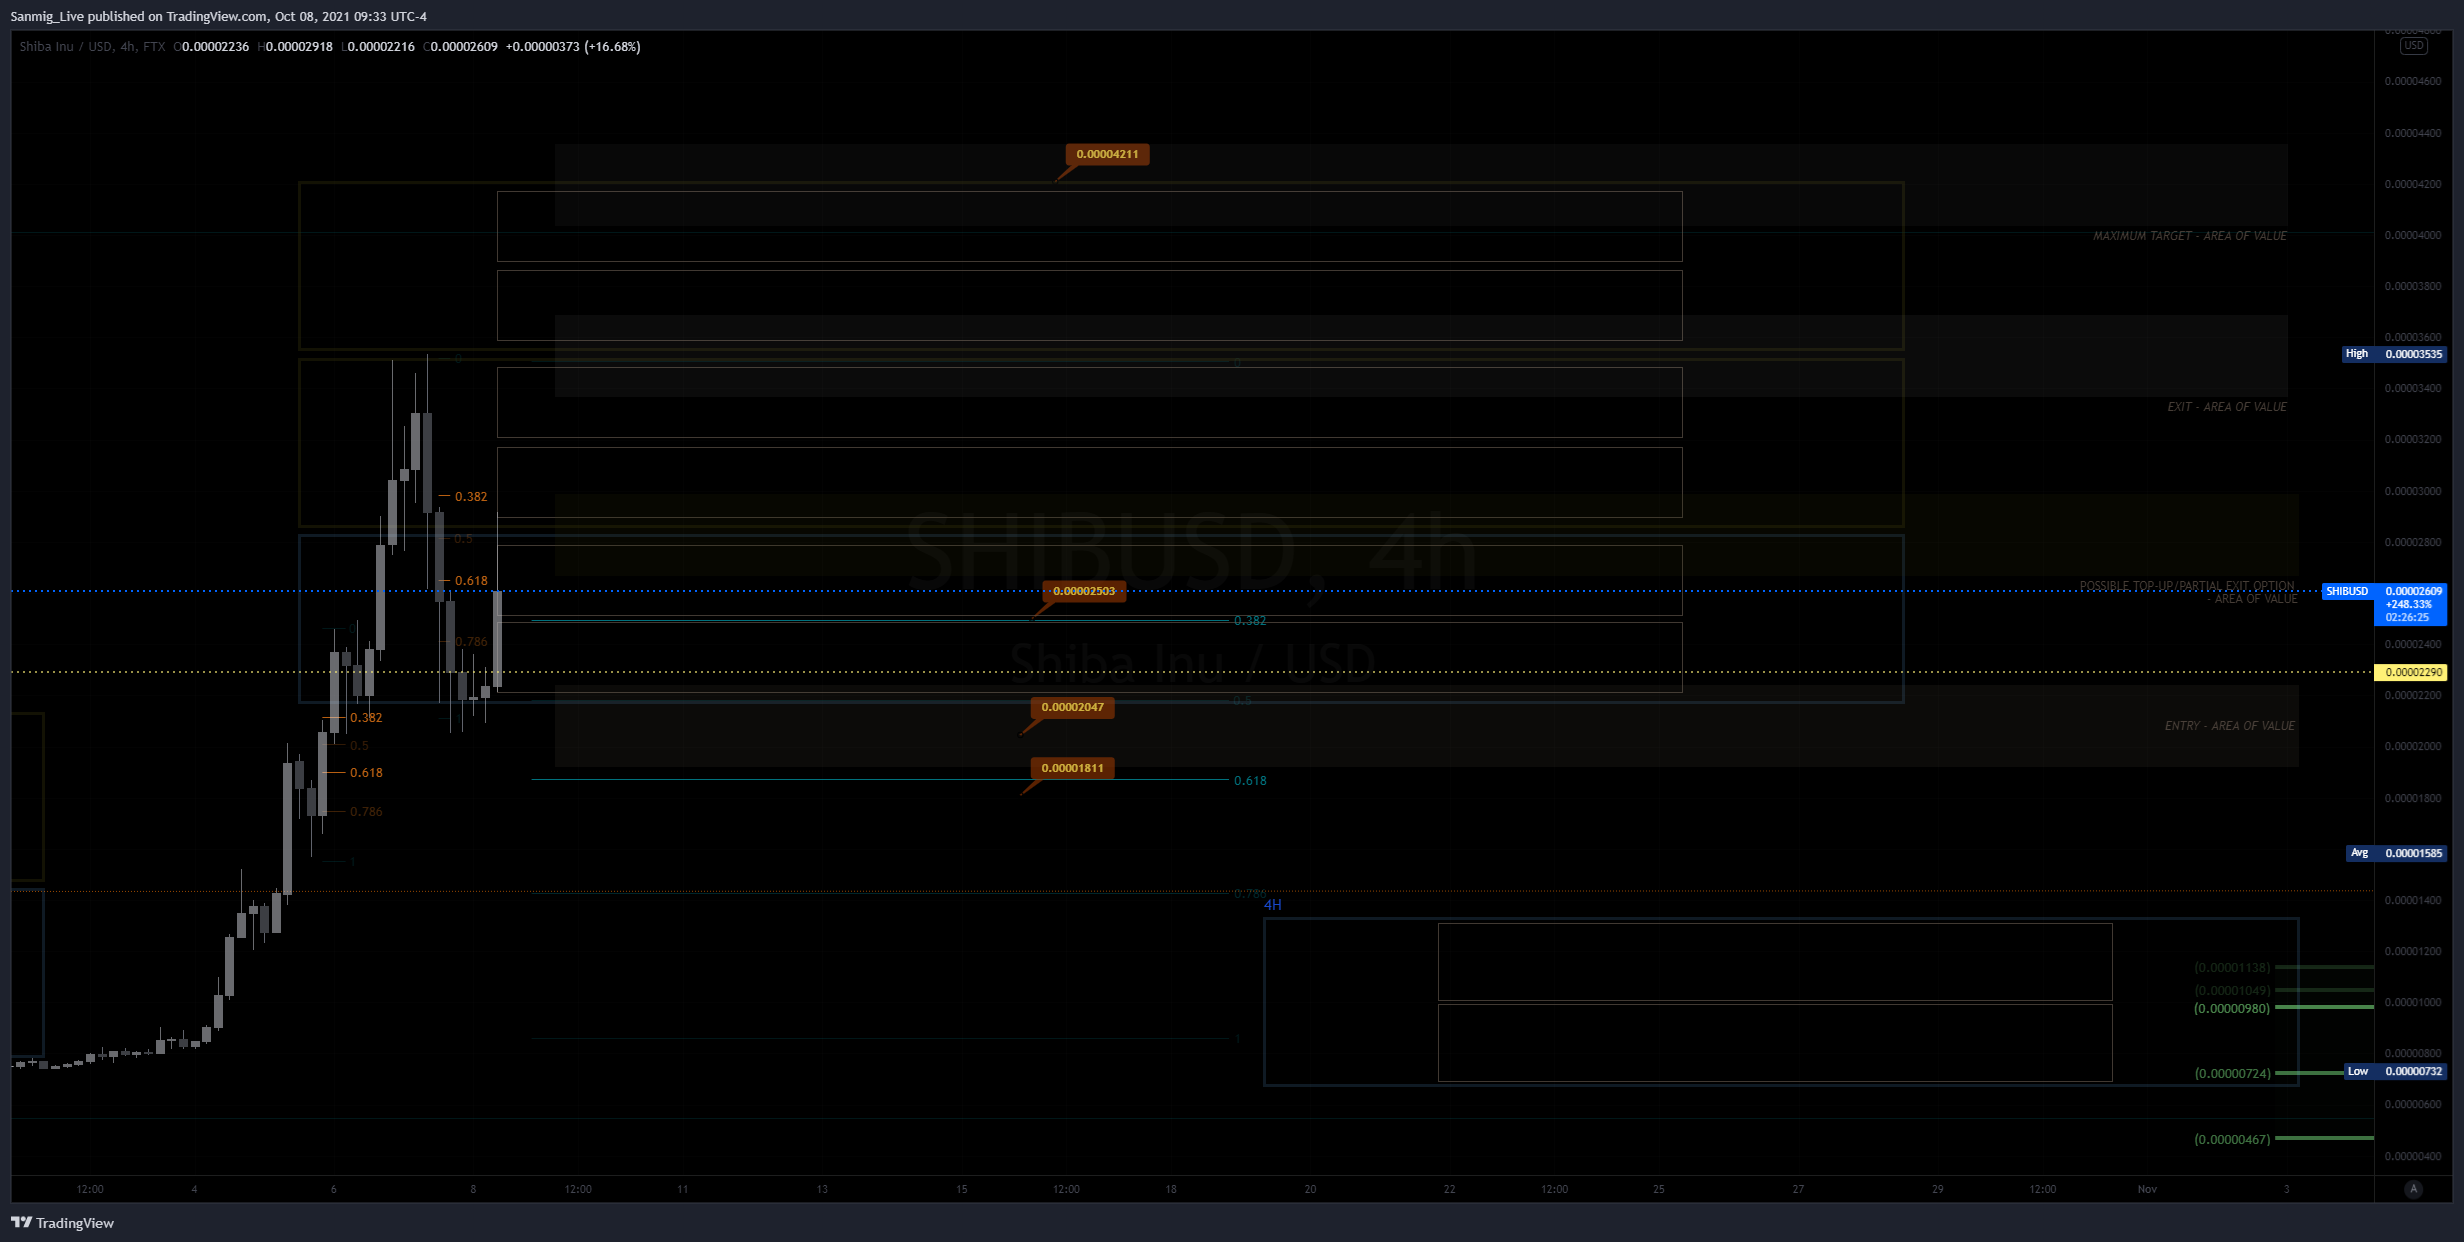This screenshot has height=1242, width=2464.
Task: Click date '20' on the time axis
Action: 1310,1189
